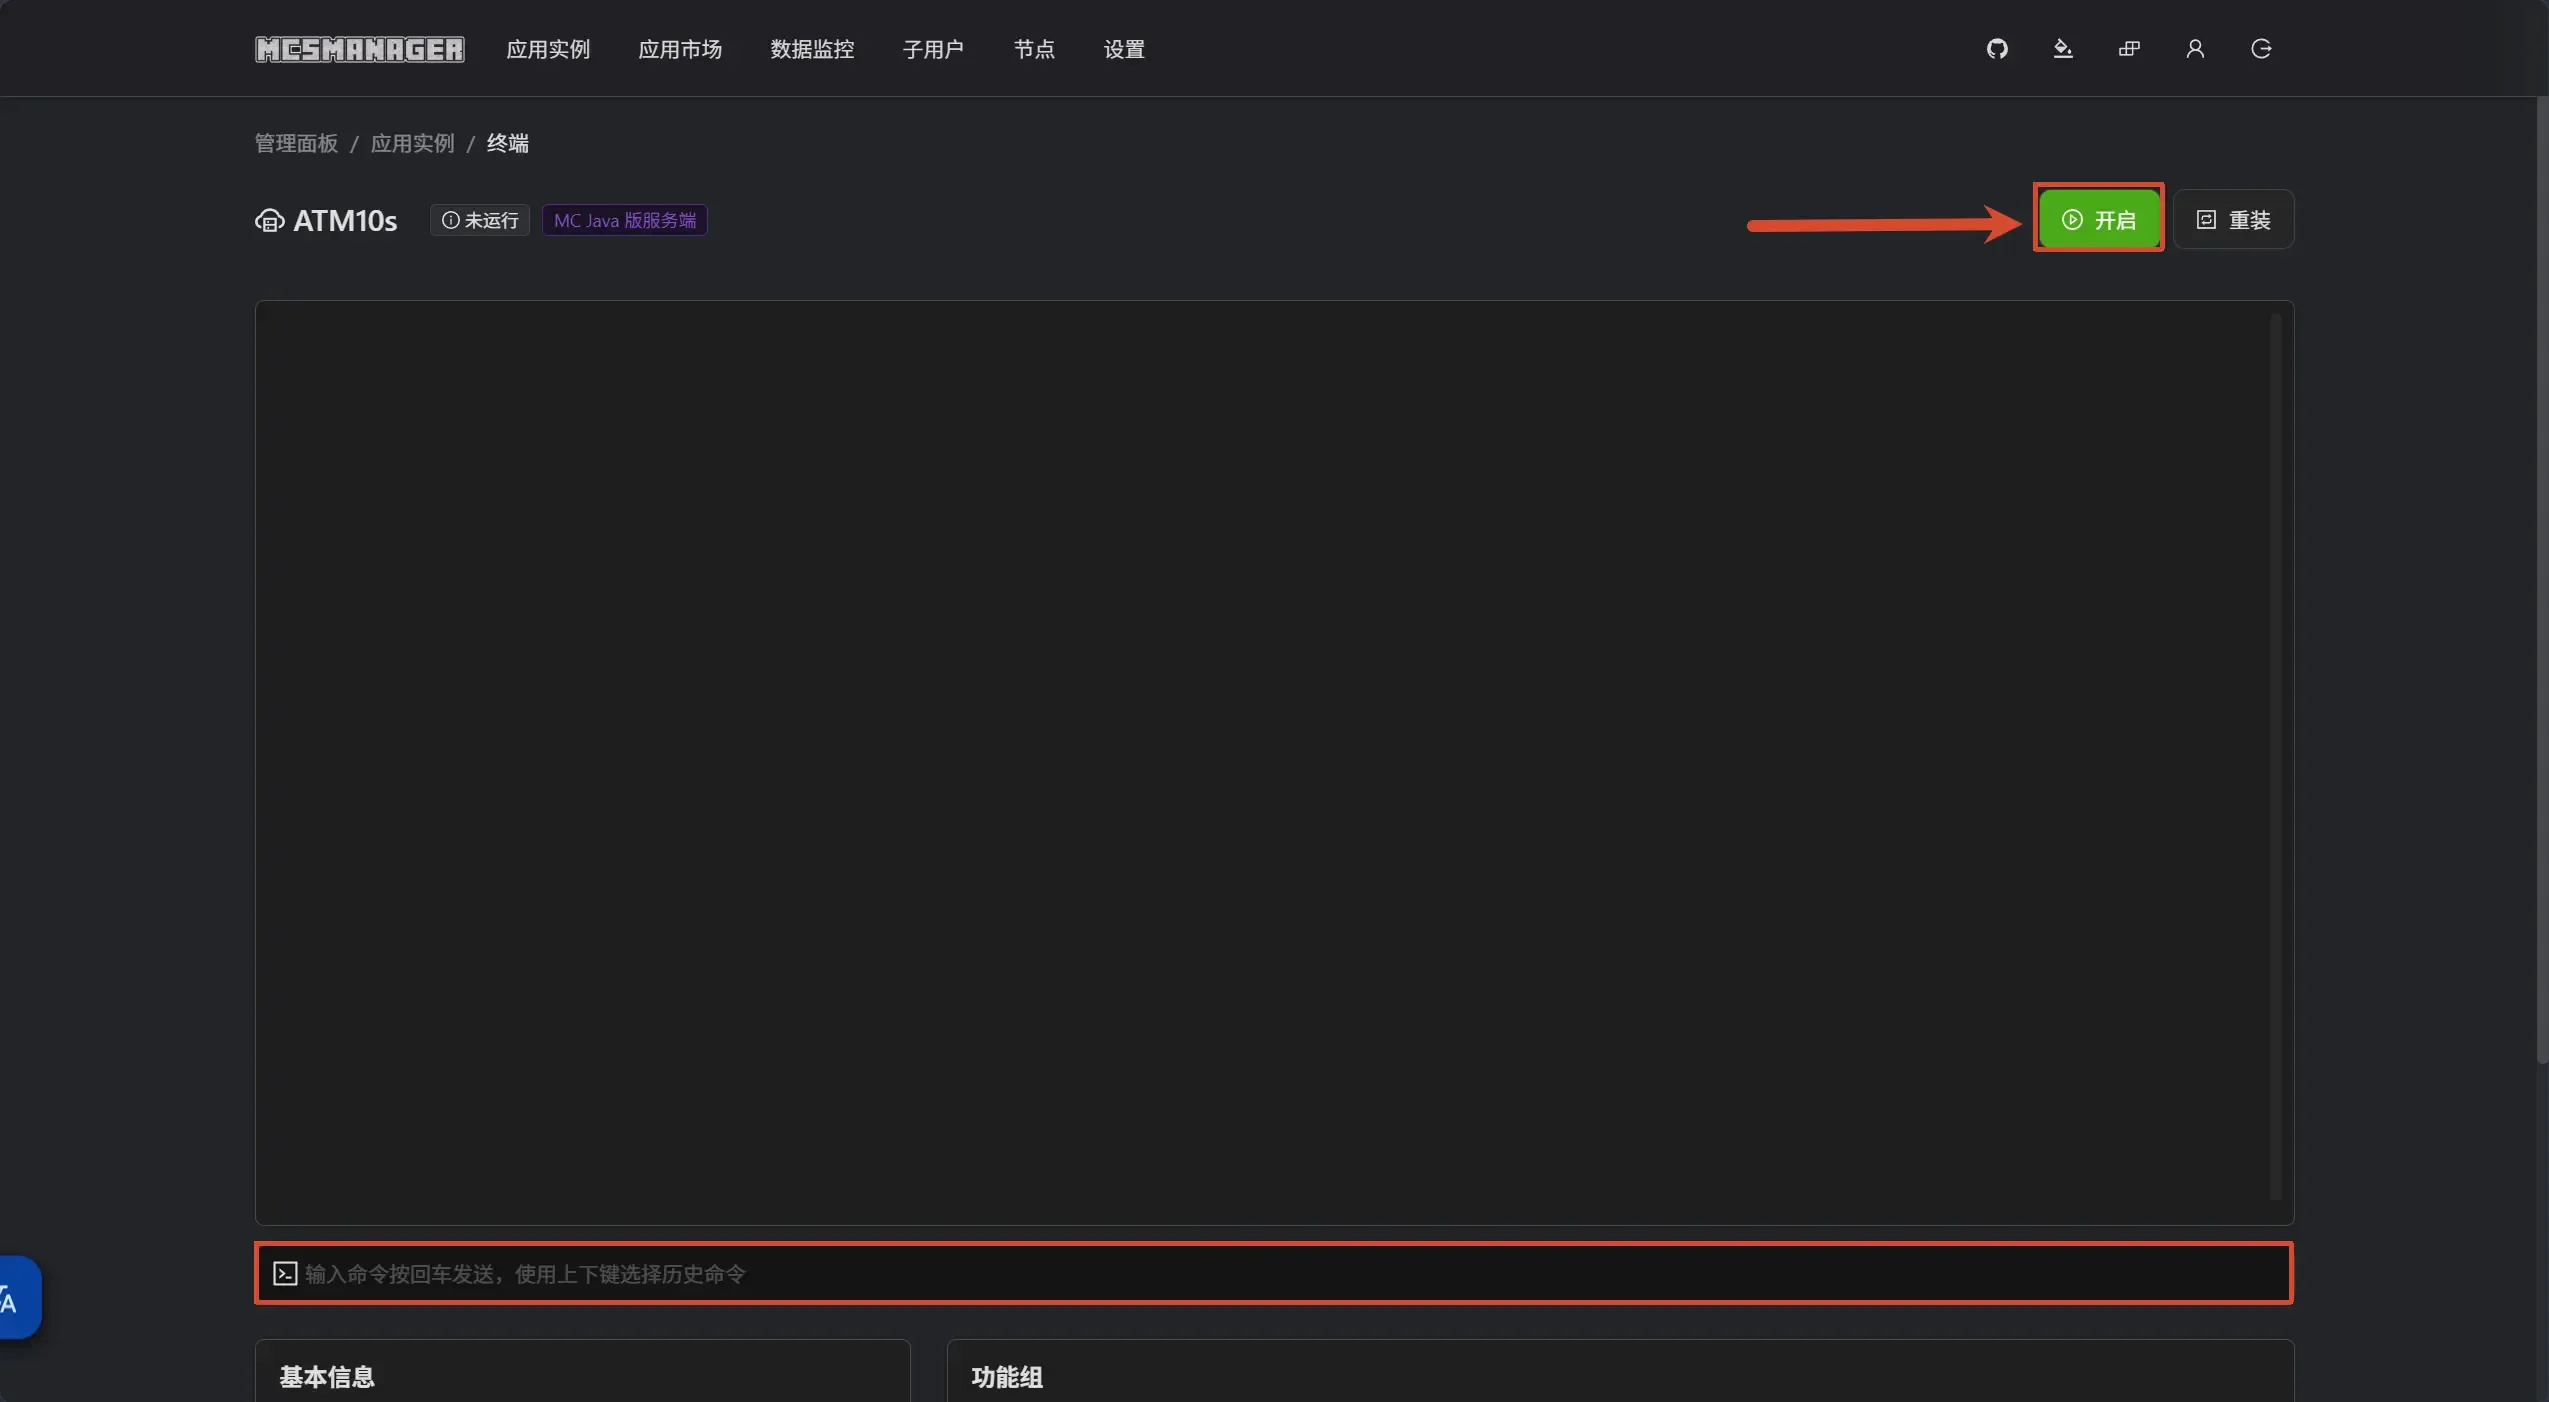Click the MC Java 版服务端 tag
This screenshot has height=1402, width=2549.
pyautogui.click(x=625, y=220)
